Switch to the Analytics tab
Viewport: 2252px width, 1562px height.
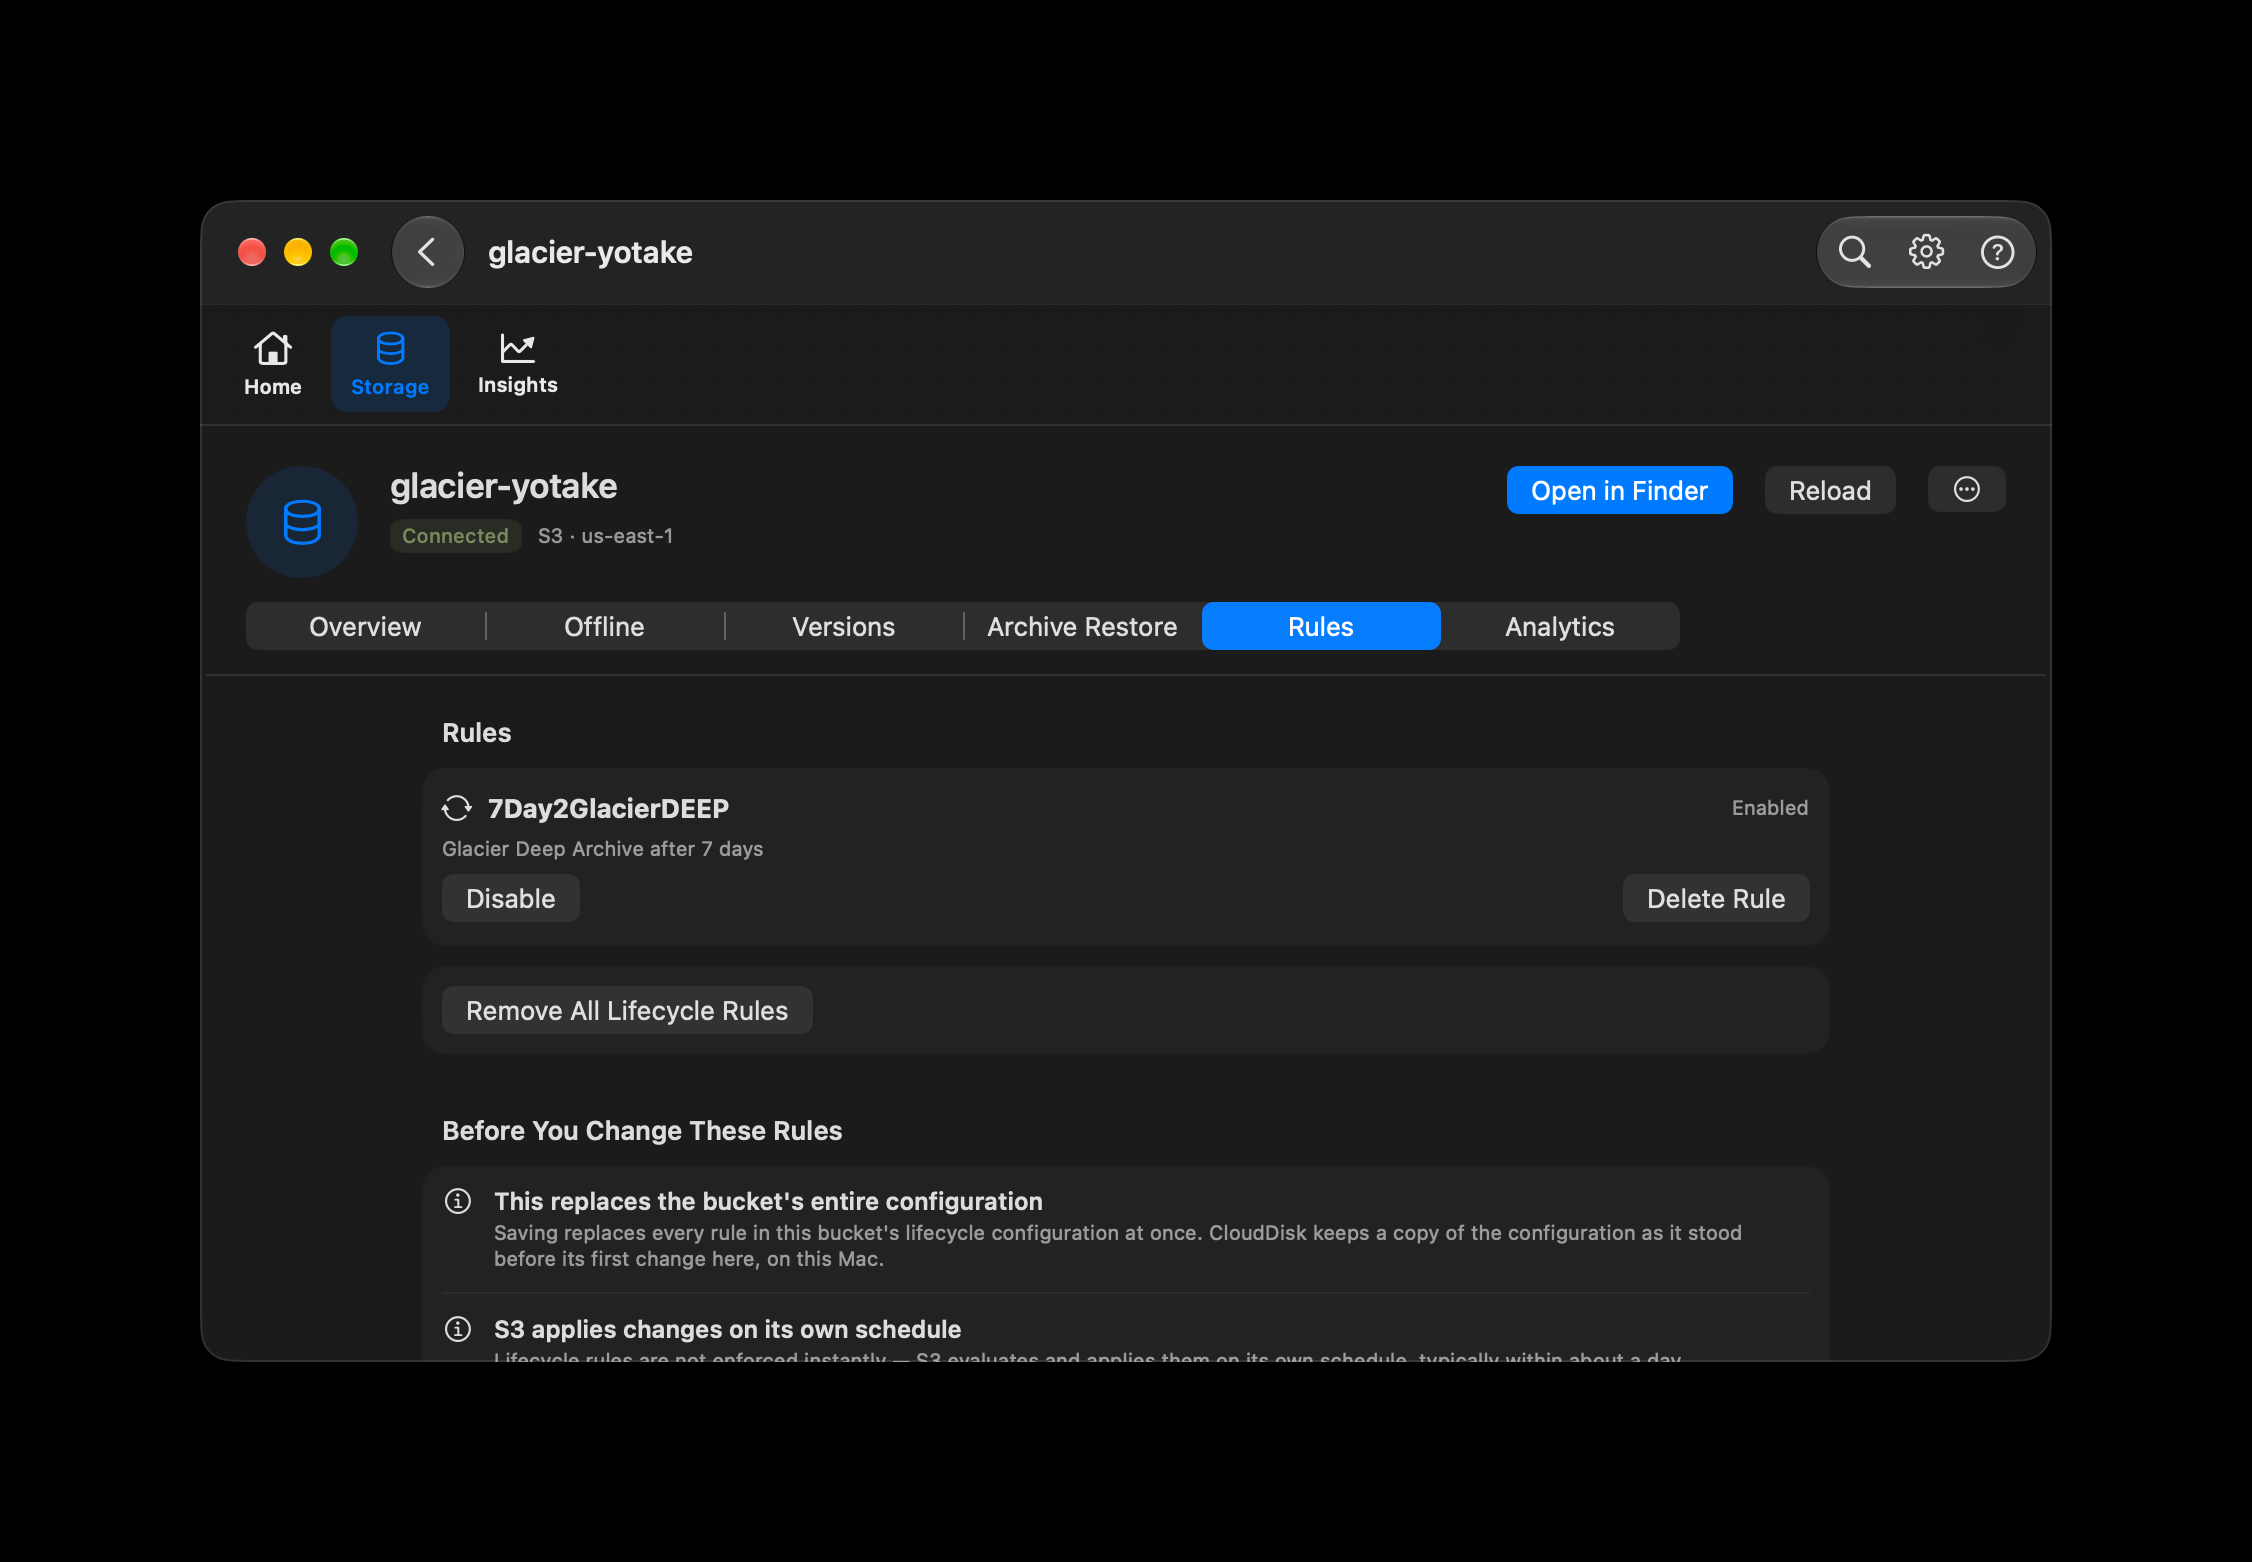click(1560, 627)
